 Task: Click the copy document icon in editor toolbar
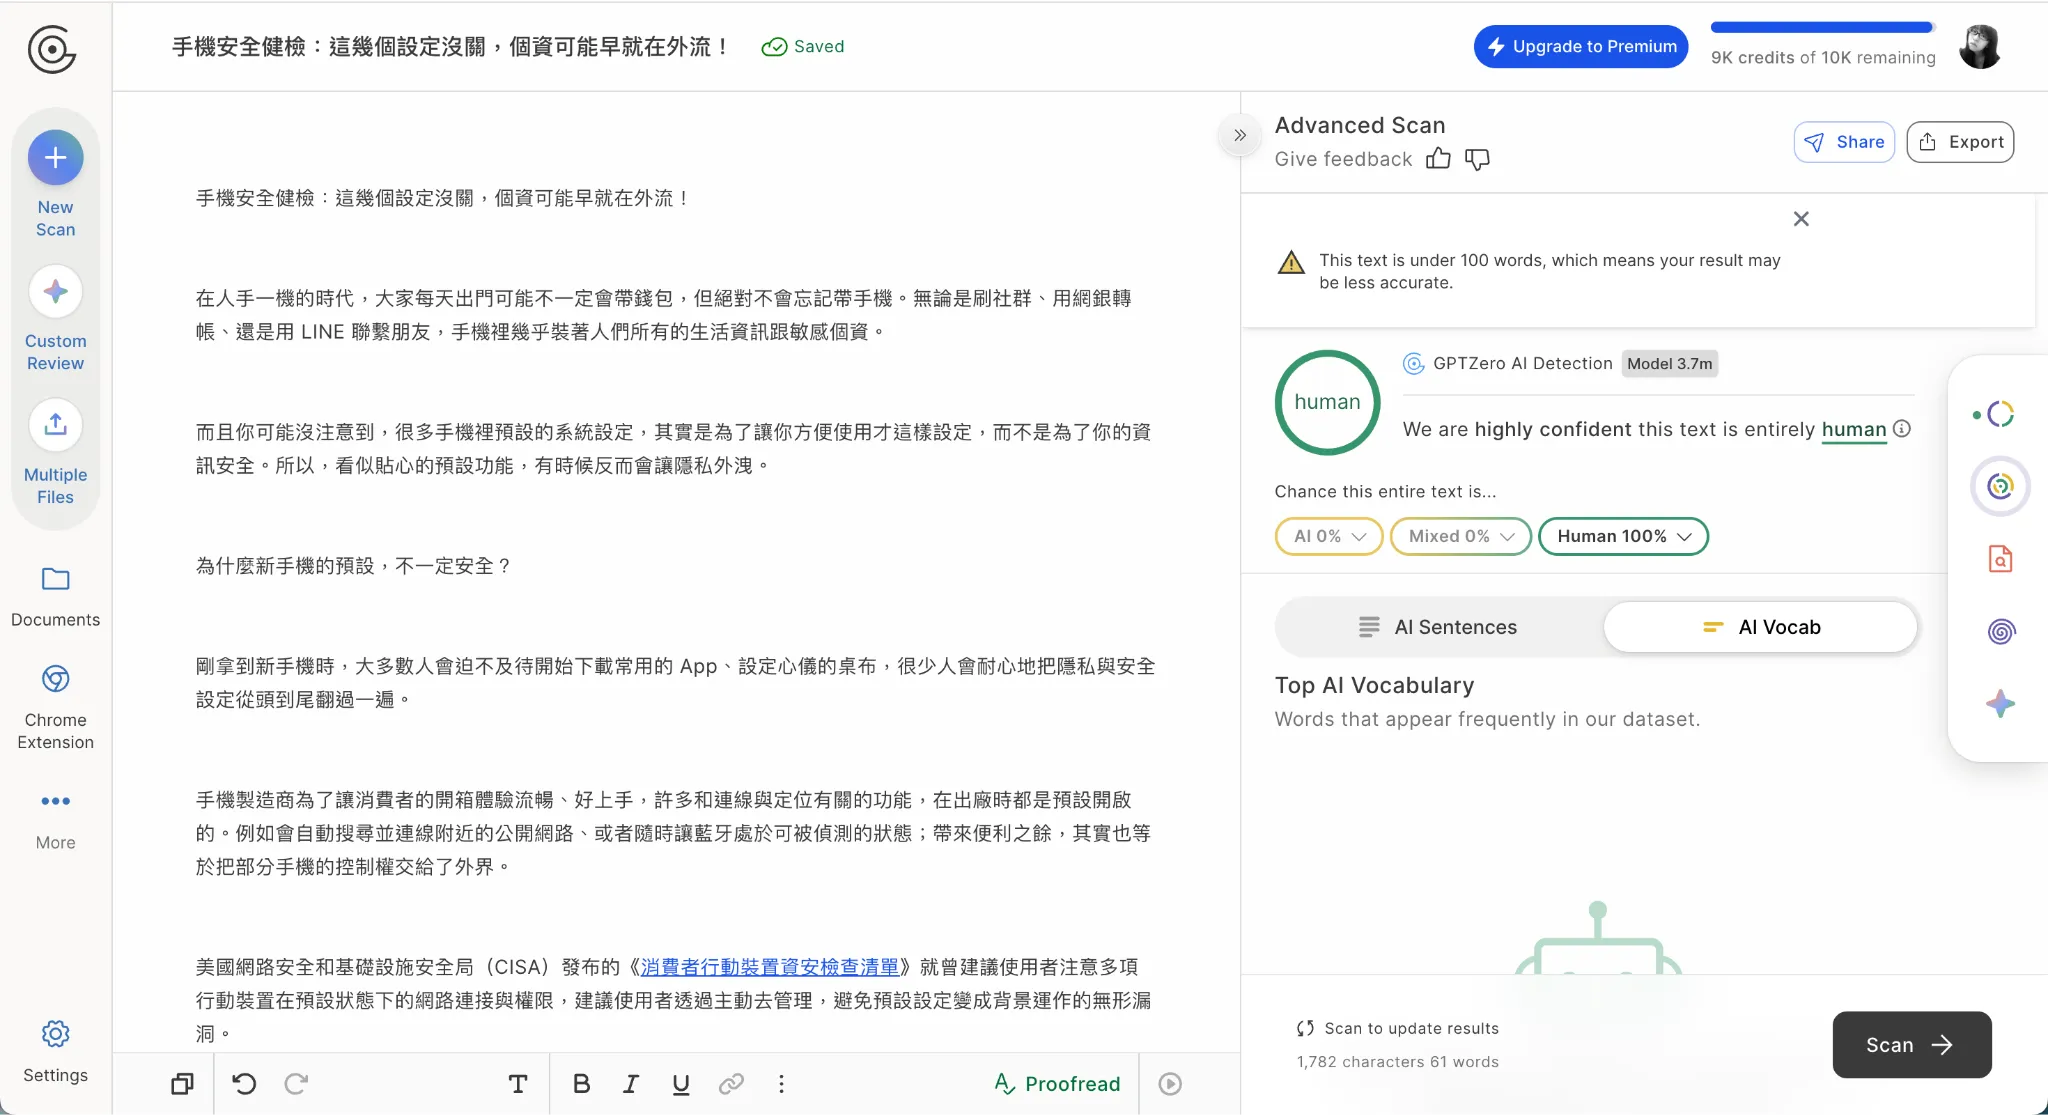[x=182, y=1084]
